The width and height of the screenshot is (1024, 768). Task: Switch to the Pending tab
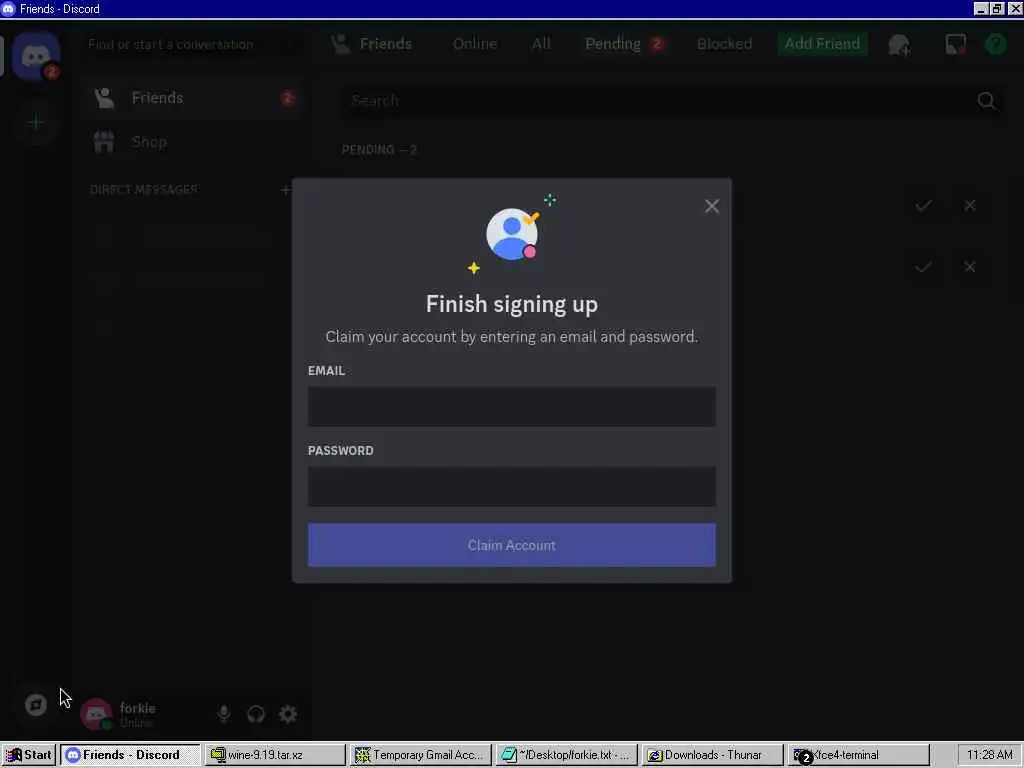(x=624, y=44)
